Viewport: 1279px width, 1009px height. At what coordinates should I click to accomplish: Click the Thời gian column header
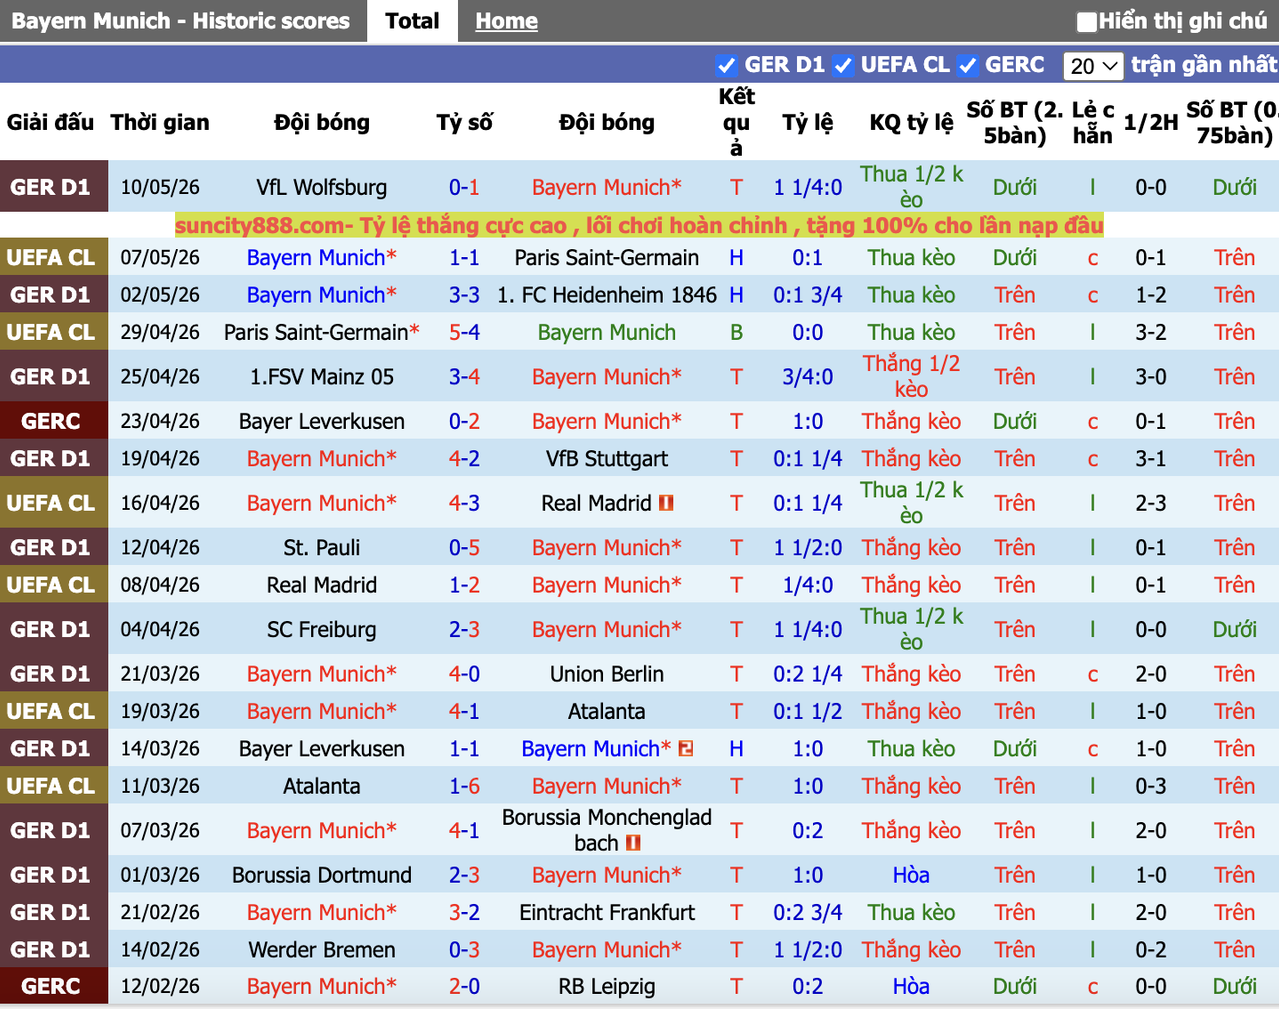[160, 122]
